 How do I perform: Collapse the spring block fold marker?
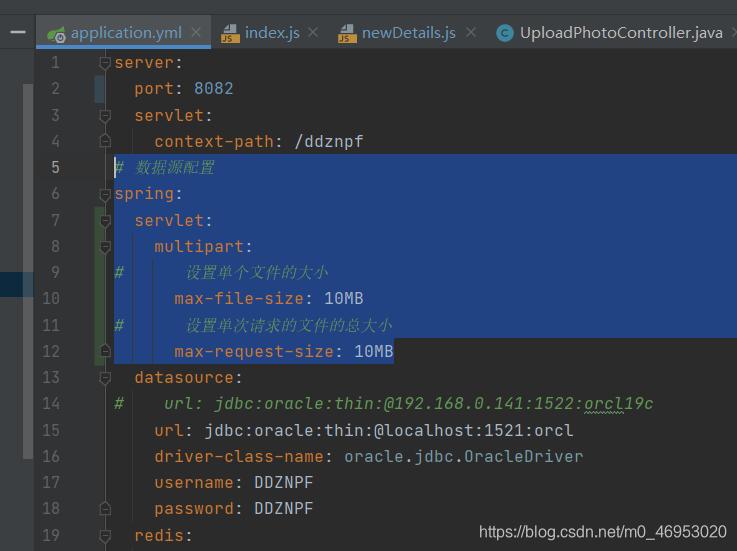[x=105, y=194]
